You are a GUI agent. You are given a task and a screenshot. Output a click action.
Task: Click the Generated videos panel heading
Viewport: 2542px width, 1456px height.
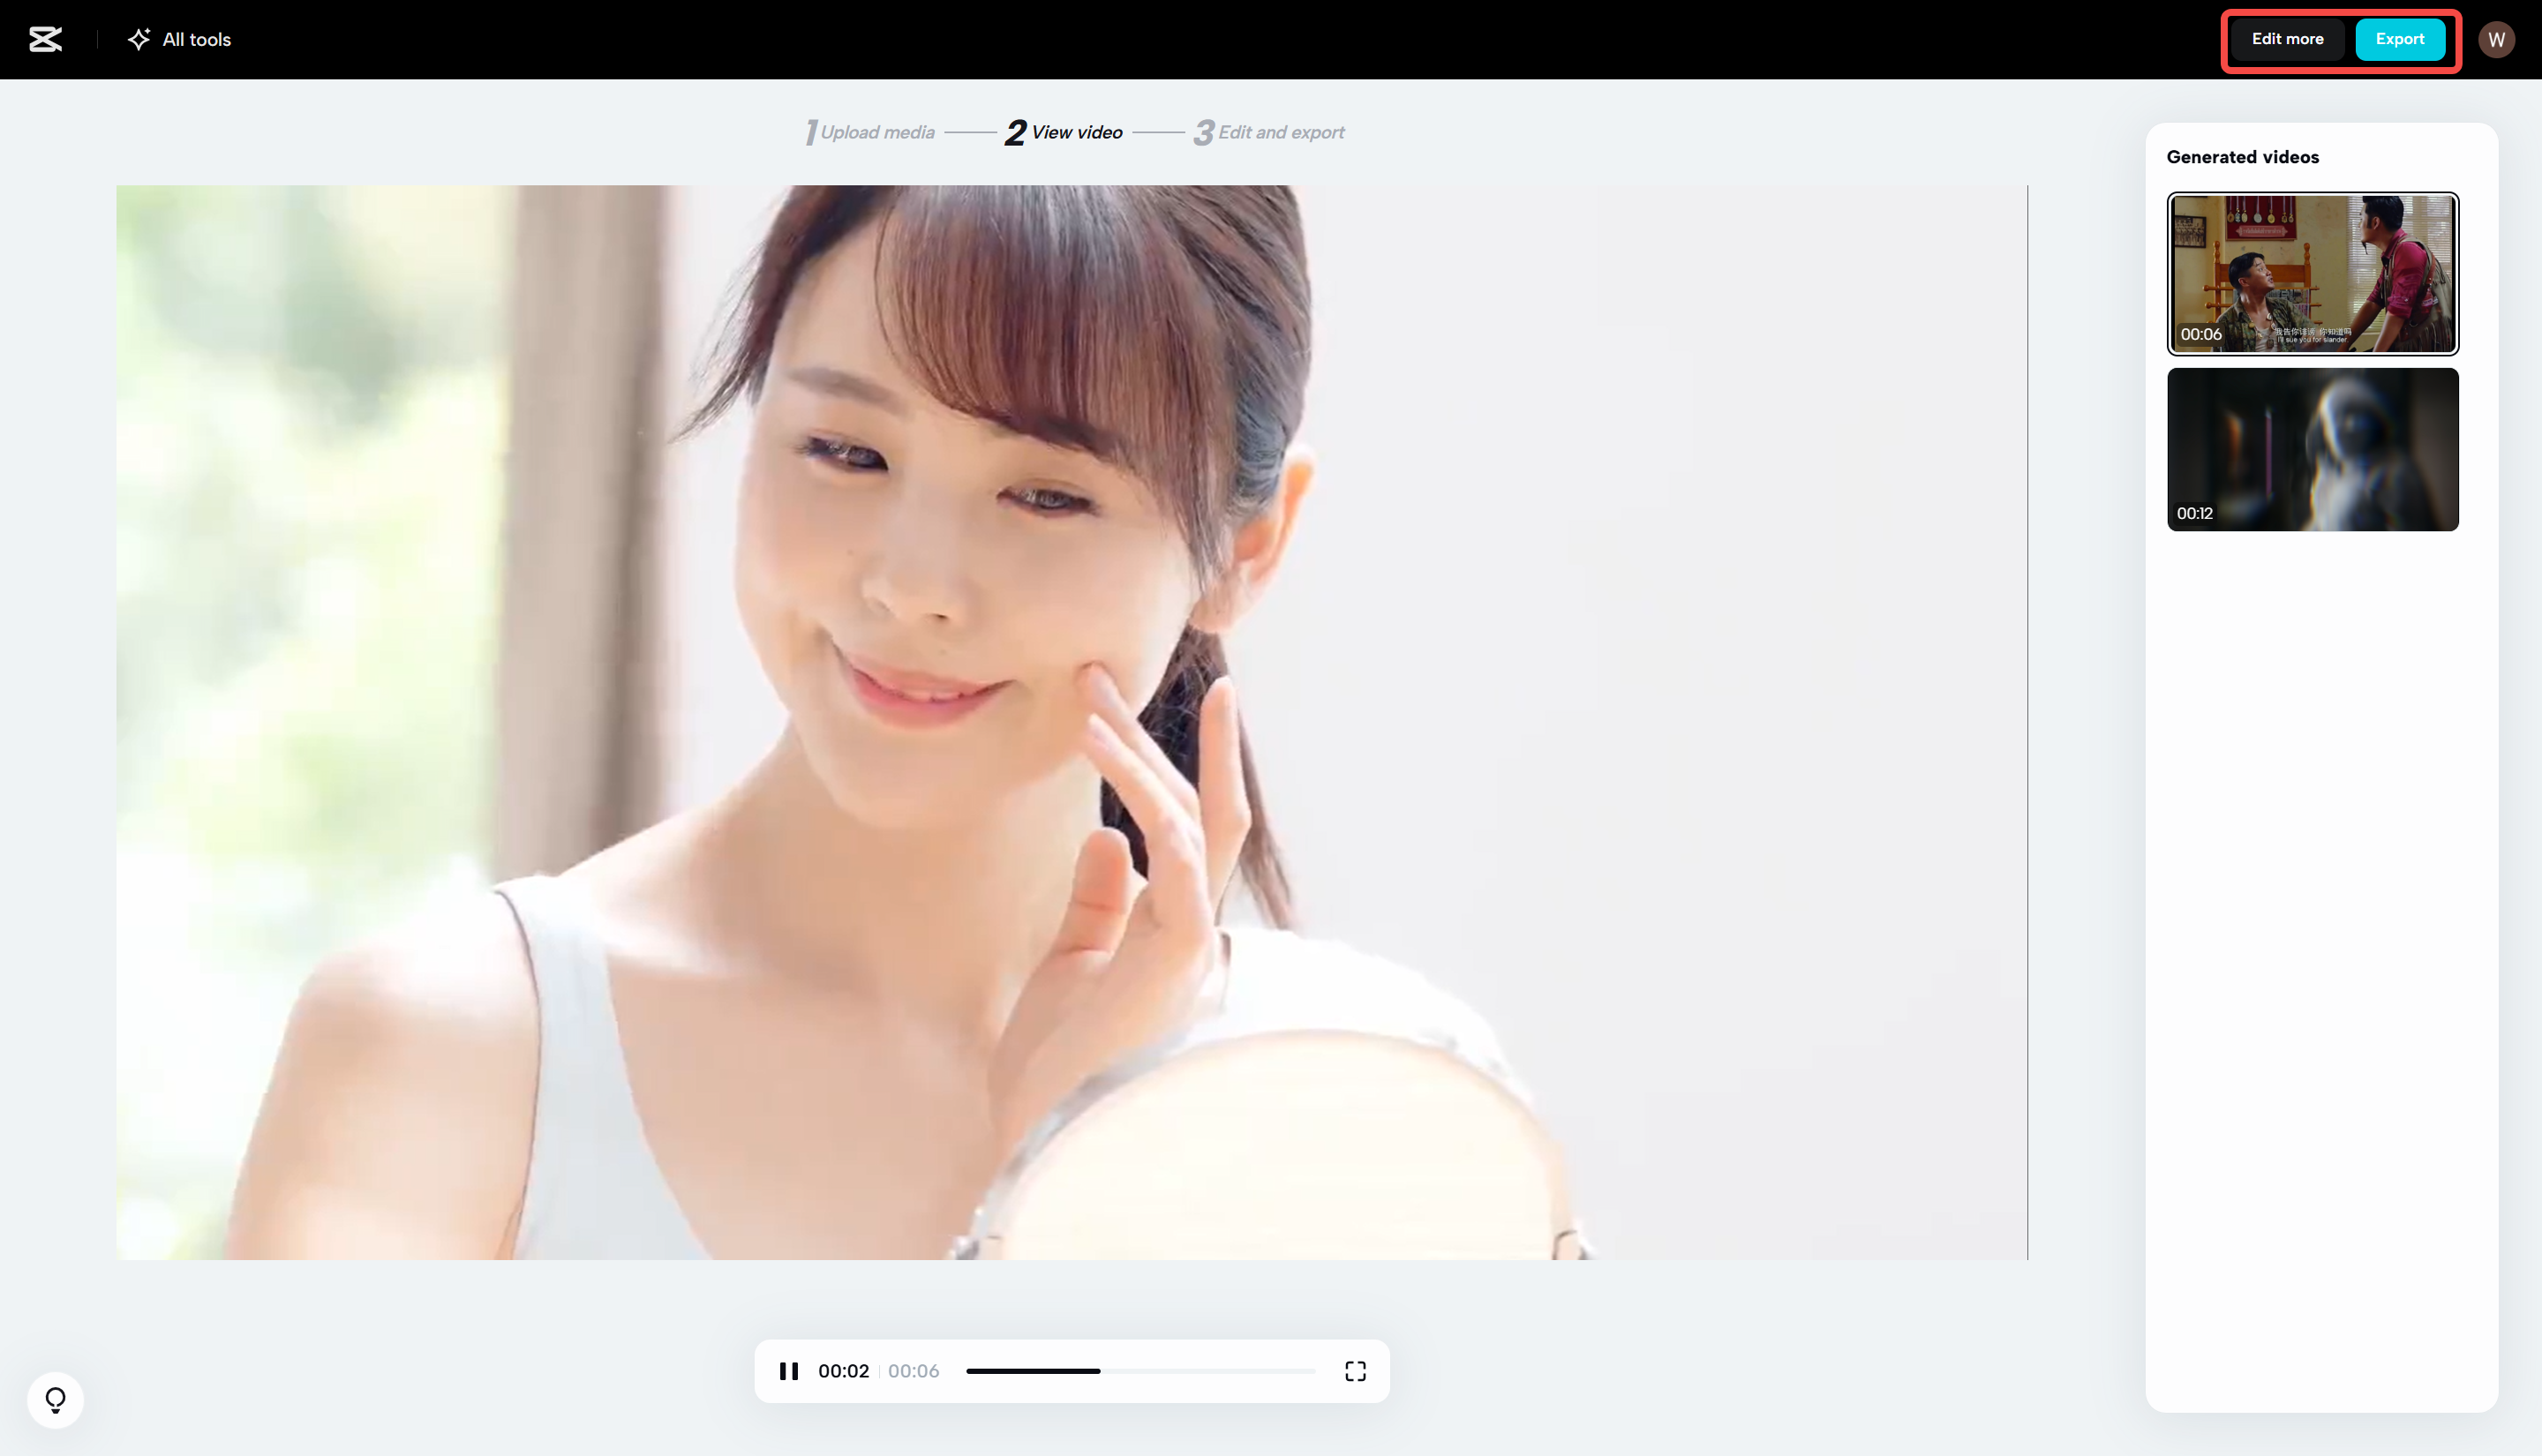[x=2242, y=157]
